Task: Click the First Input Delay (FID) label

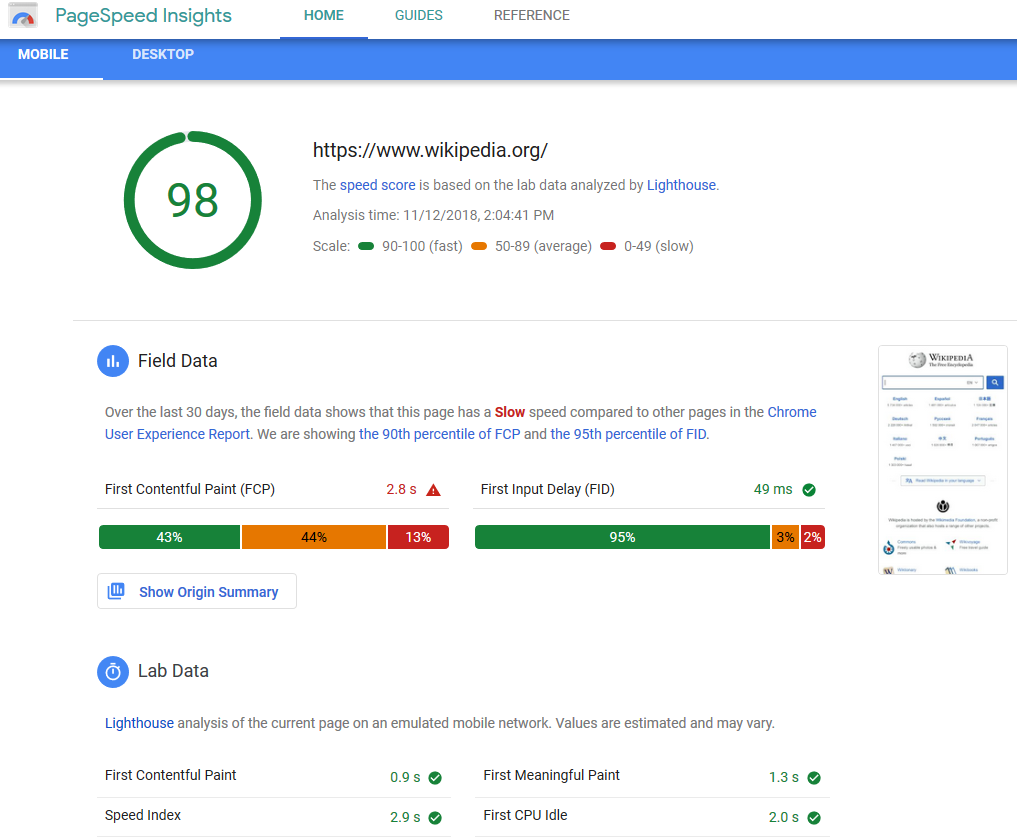Action: click(547, 489)
